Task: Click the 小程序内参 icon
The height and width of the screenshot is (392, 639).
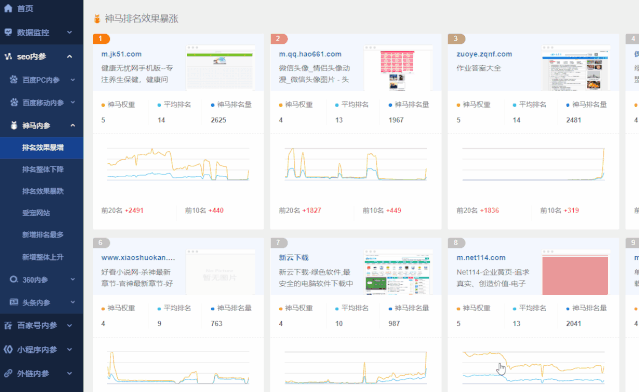Action: click(x=8, y=349)
